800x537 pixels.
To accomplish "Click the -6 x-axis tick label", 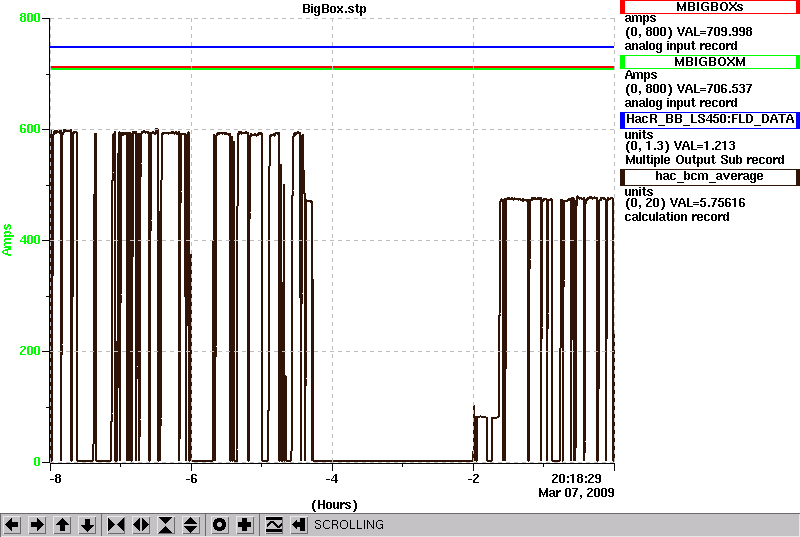I will [x=191, y=479].
